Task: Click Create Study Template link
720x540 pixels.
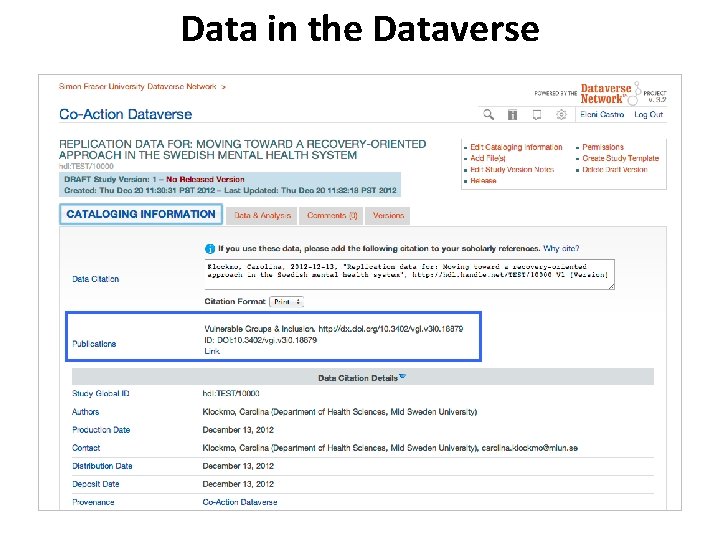Action: [620, 158]
